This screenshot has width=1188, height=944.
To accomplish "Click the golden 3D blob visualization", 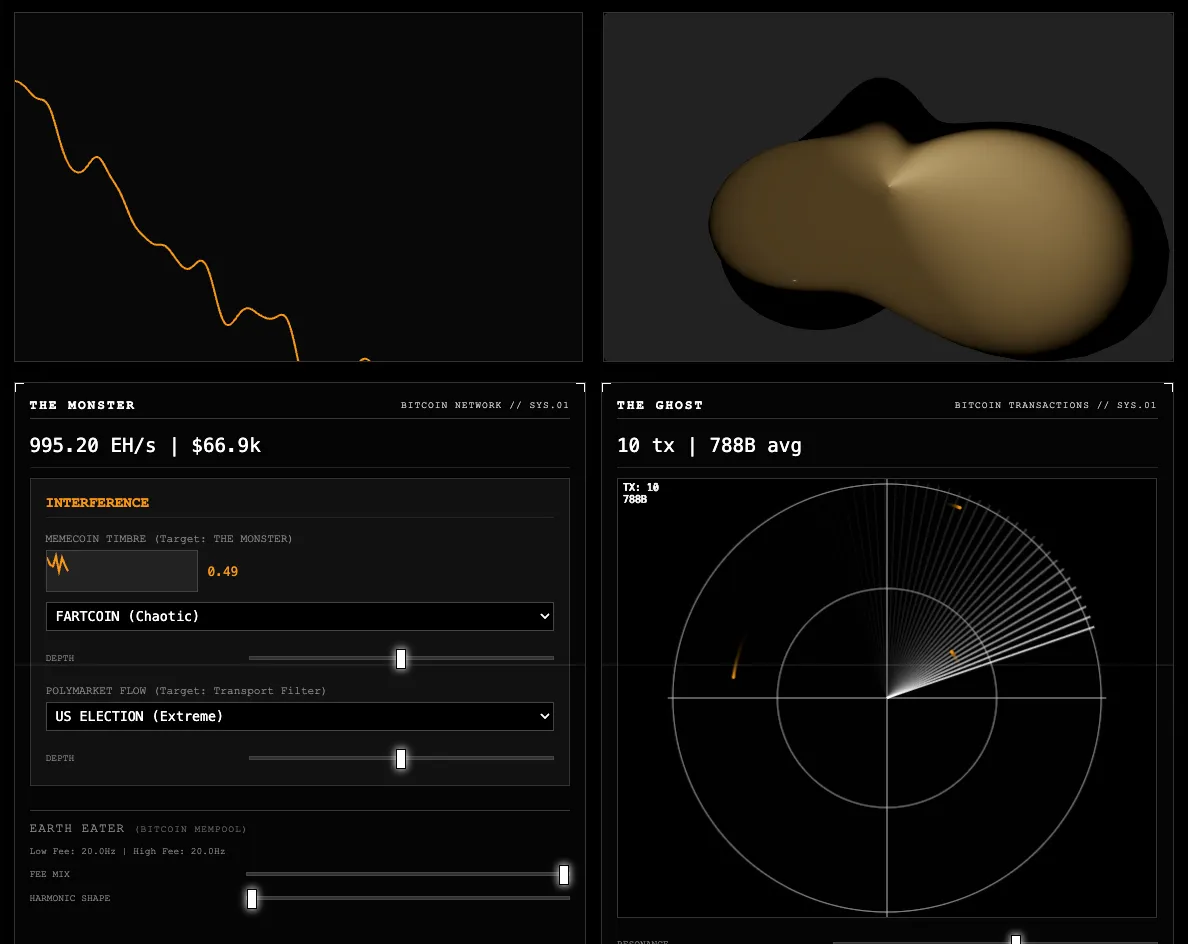I will click(888, 186).
